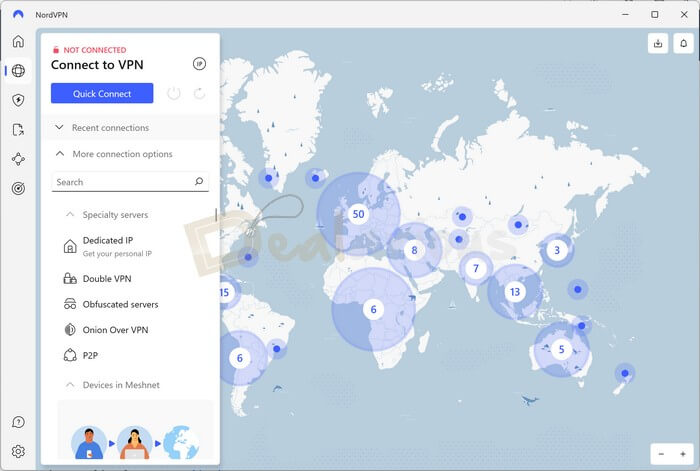Image resolution: width=700 pixels, height=471 pixels.
Task: Click the download icon above the map
Action: (658, 43)
